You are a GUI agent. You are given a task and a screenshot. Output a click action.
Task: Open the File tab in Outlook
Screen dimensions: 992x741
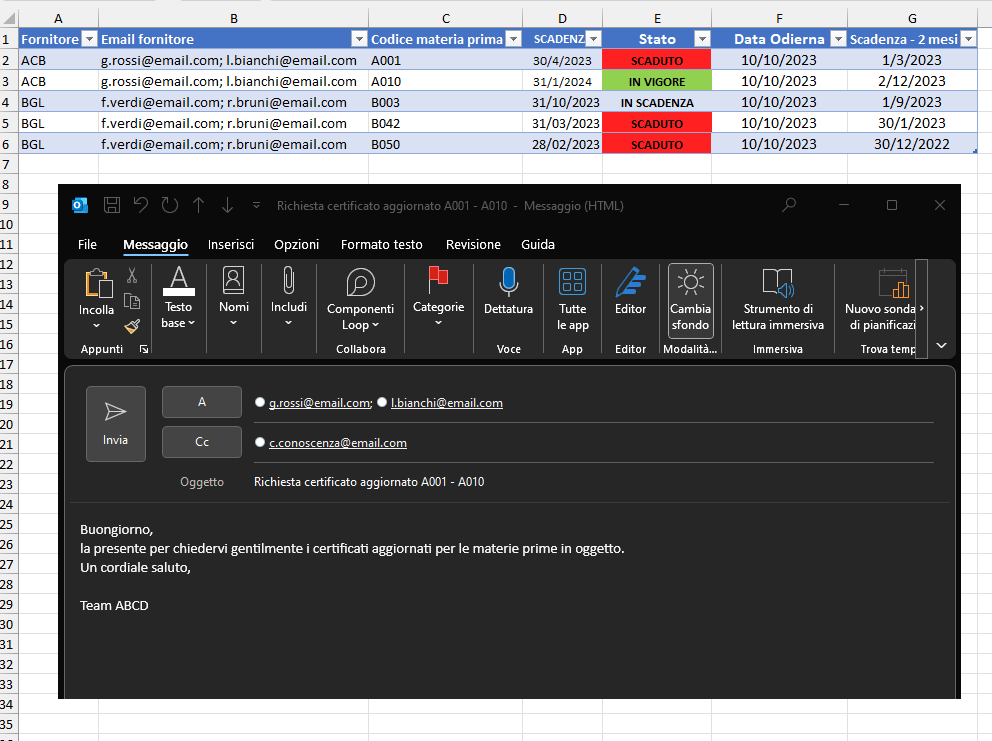coord(87,244)
